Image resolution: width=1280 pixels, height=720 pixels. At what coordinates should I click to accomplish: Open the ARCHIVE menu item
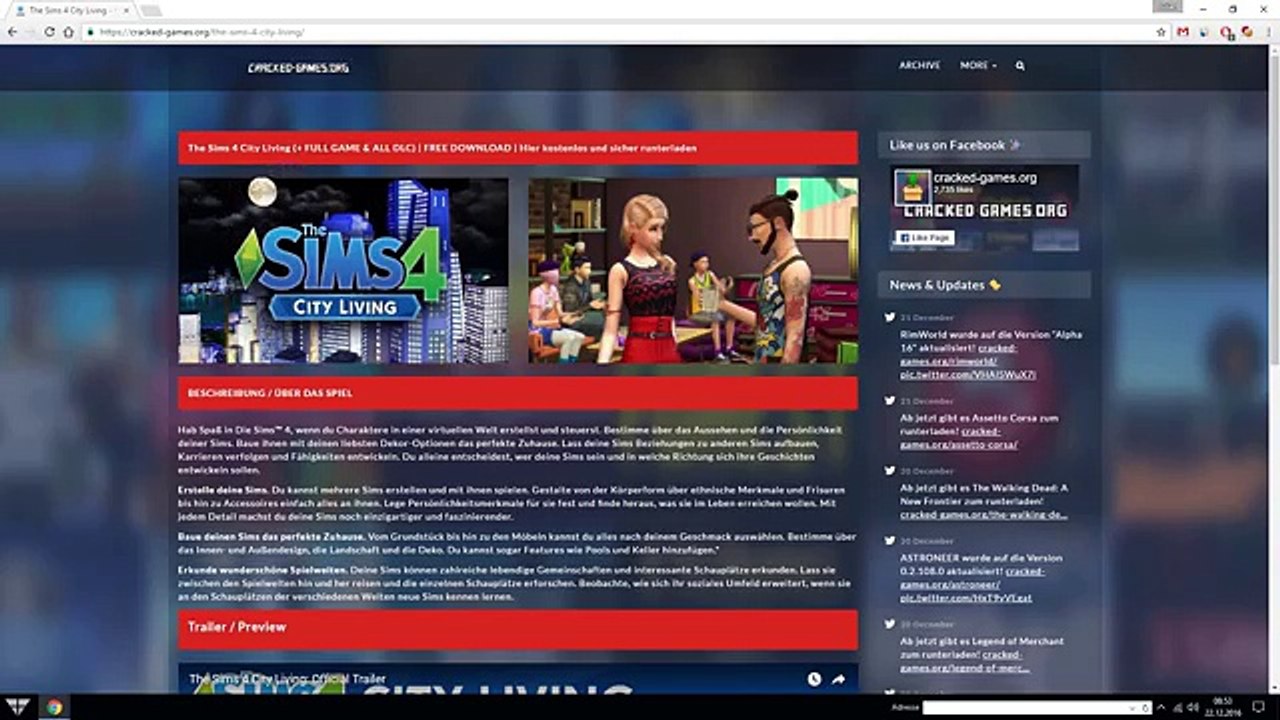(919, 65)
